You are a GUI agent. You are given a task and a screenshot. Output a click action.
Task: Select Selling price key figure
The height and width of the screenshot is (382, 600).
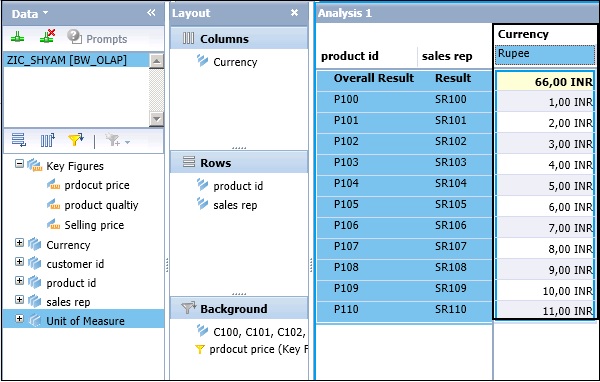(x=94, y=225)
